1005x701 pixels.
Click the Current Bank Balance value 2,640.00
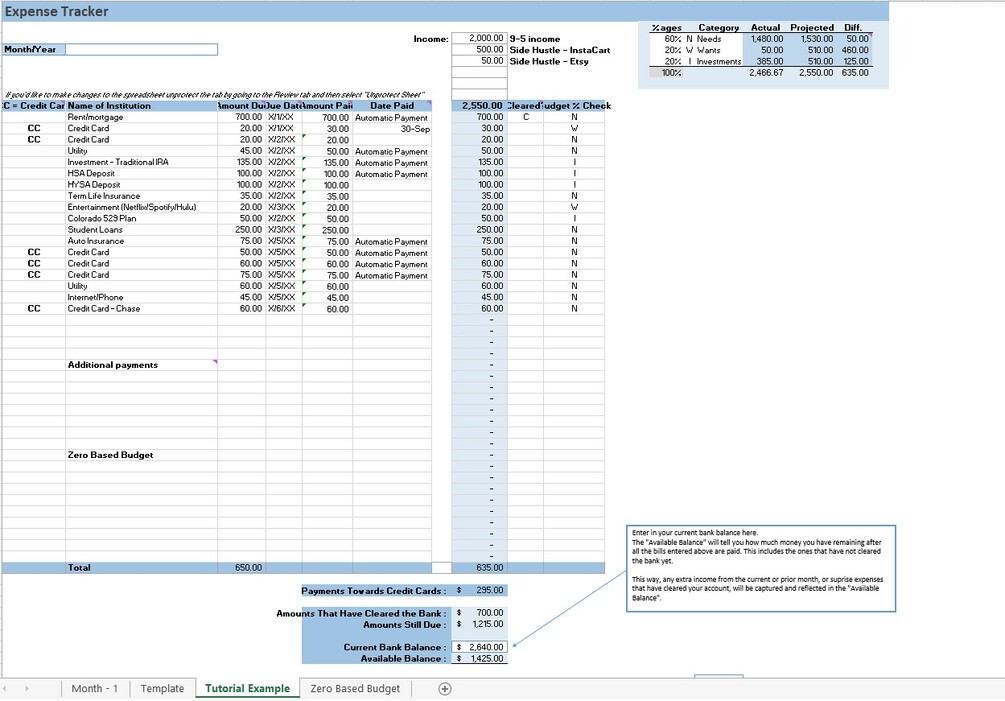tap(479, 647)
